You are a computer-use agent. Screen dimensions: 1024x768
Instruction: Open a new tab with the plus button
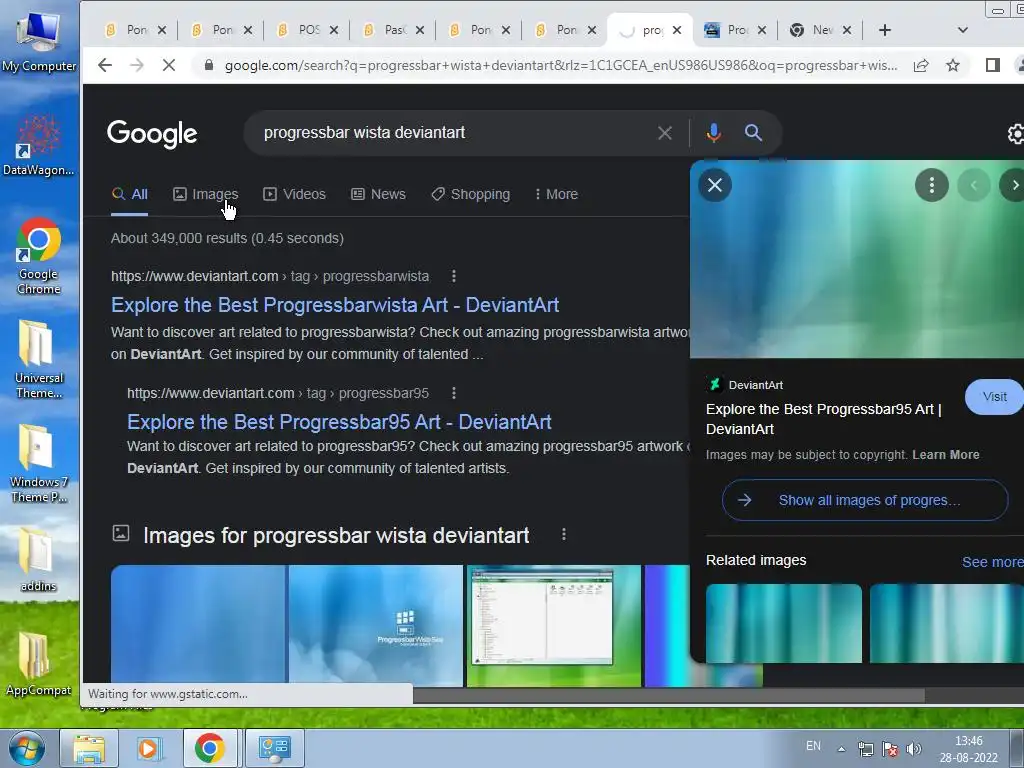(884, 30)
